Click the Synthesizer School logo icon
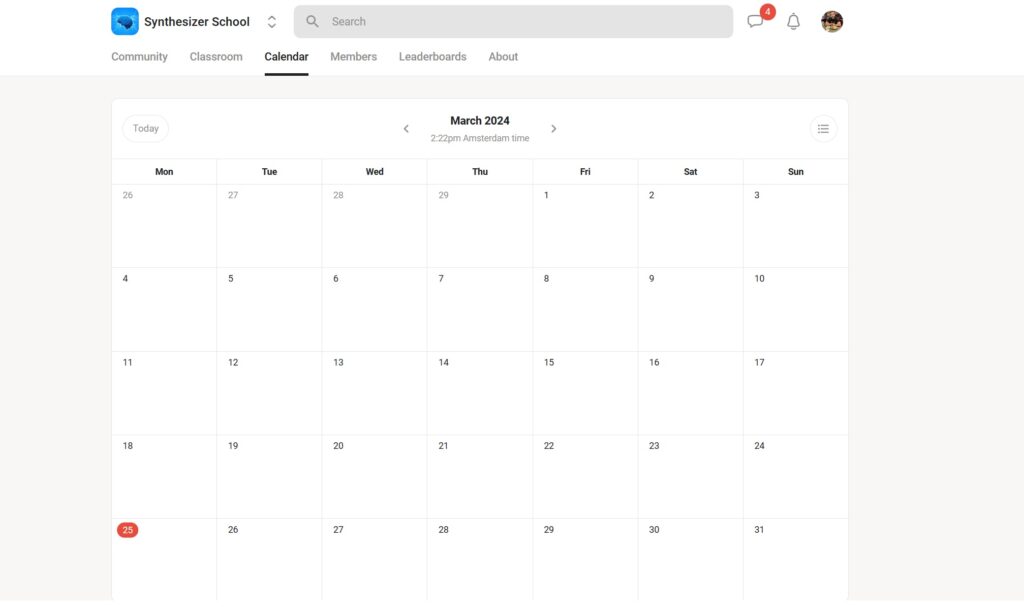Viewport: 1024px width, 607px height. point(125,21)
